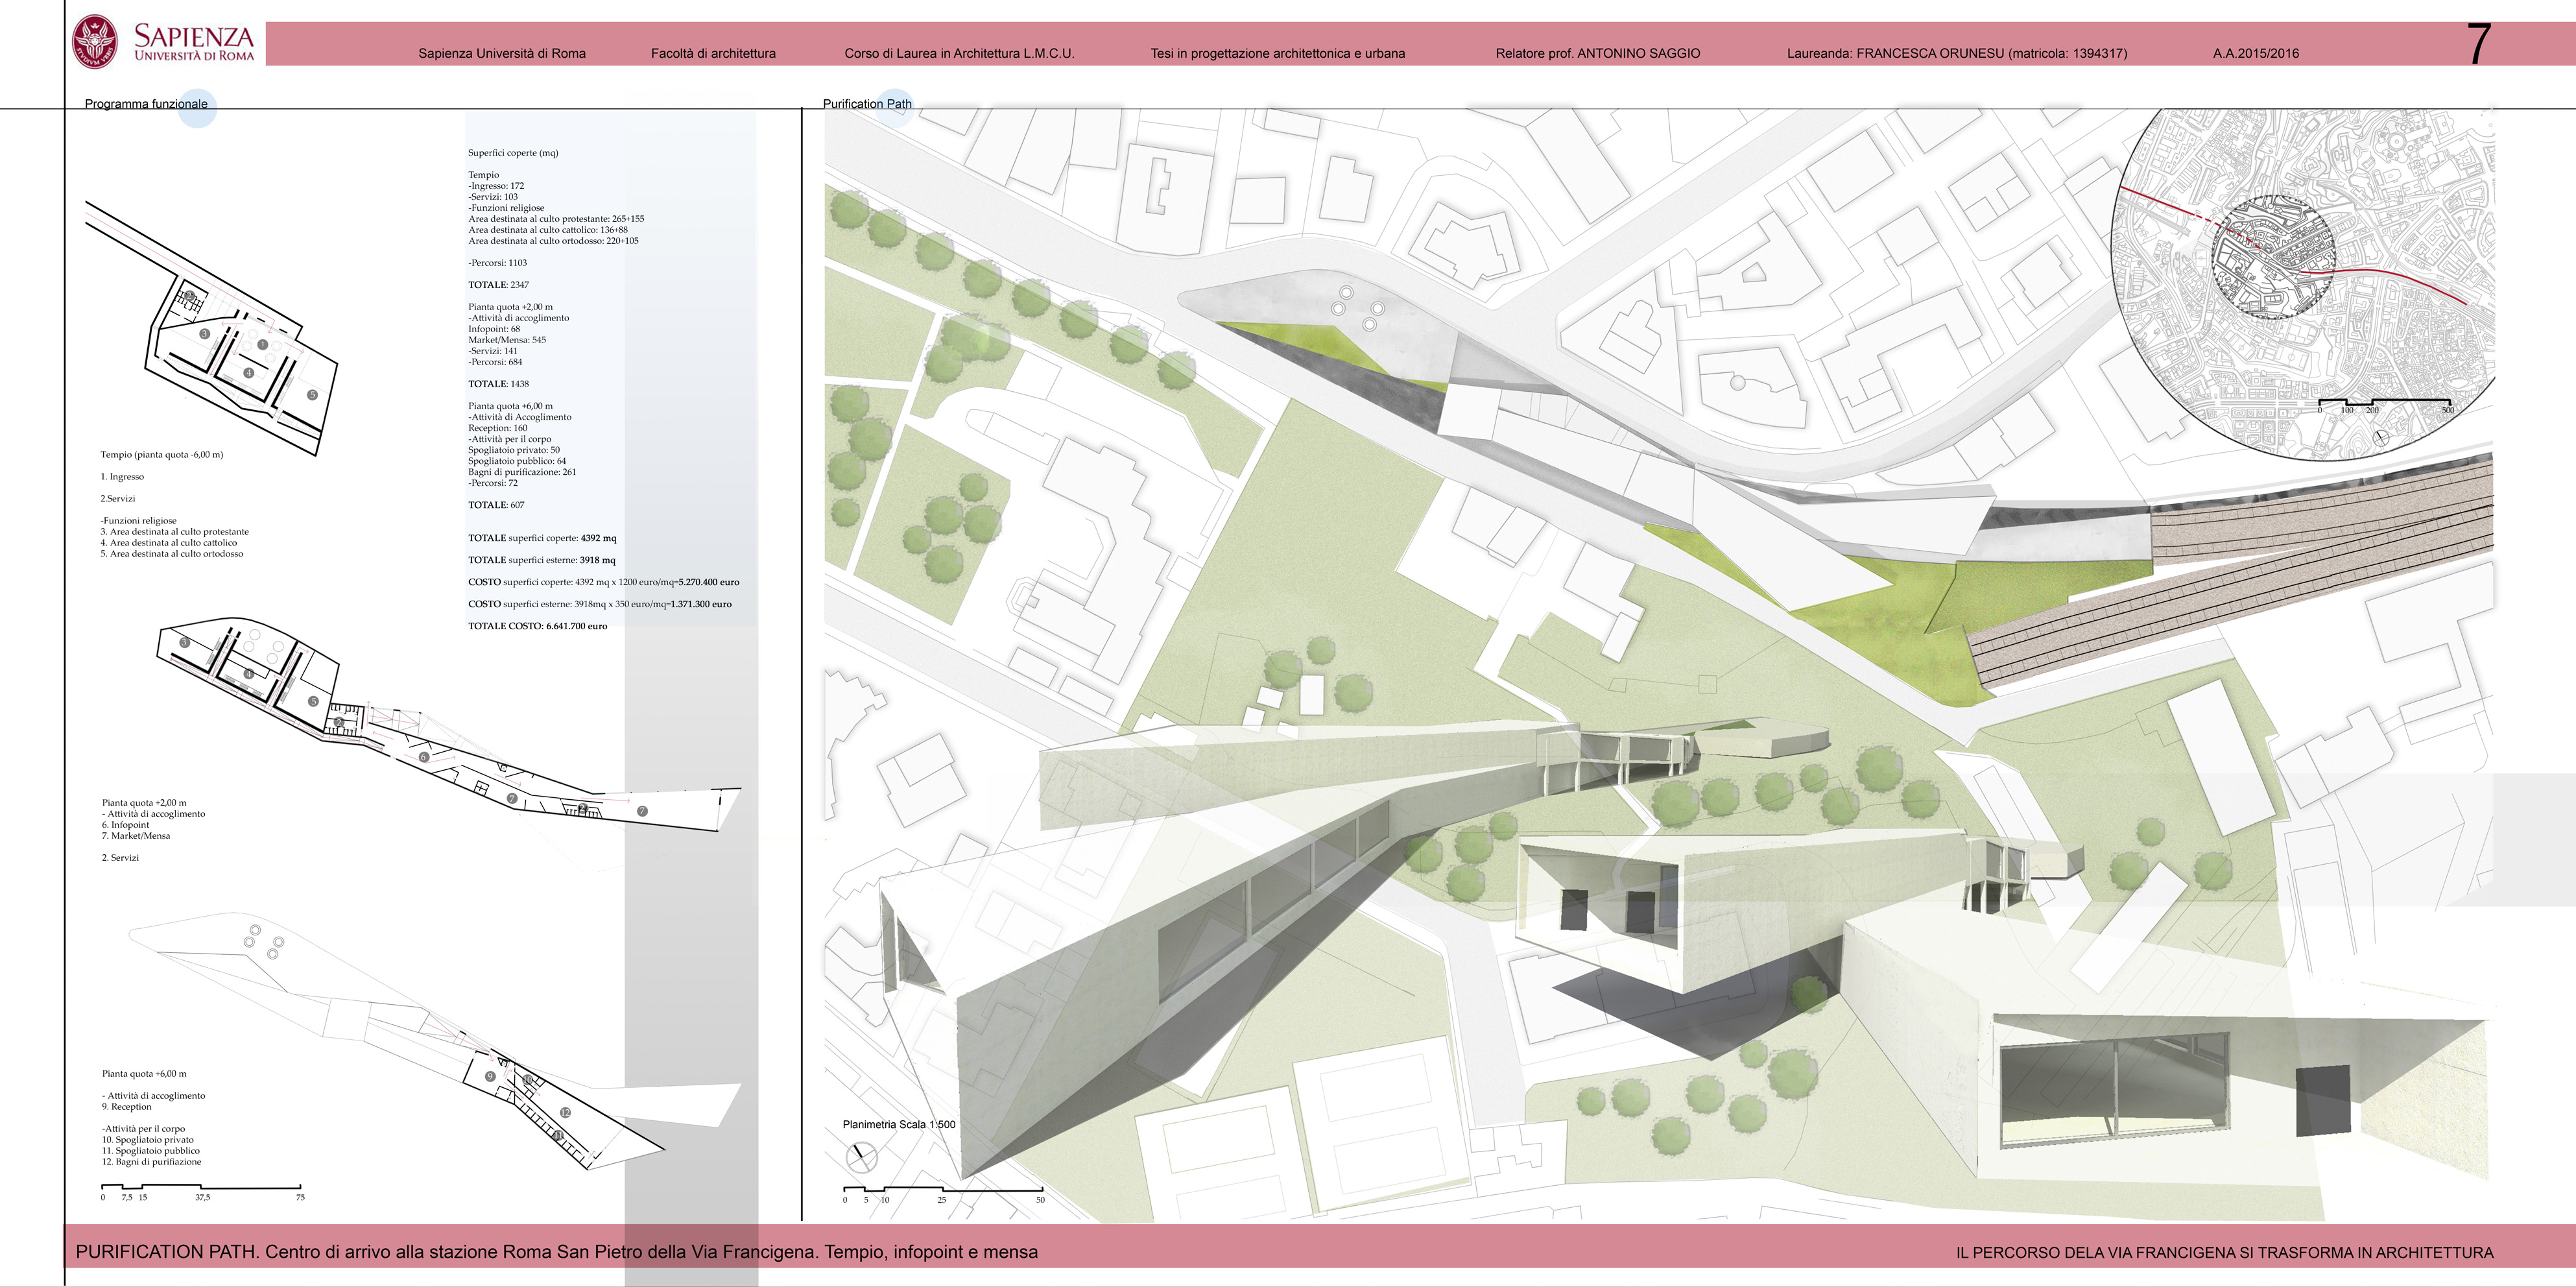Click the Sapienza university crest logo
This screenshot has height=1287, width=2576.
click(95, 42)
